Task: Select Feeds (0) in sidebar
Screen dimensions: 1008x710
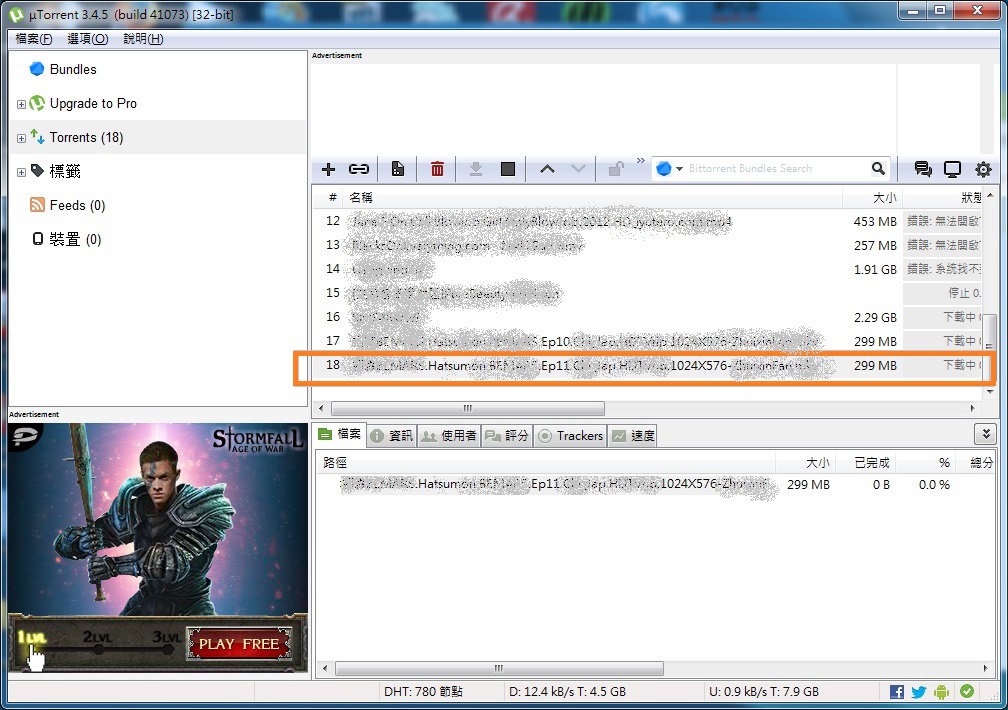Action: 77,206
